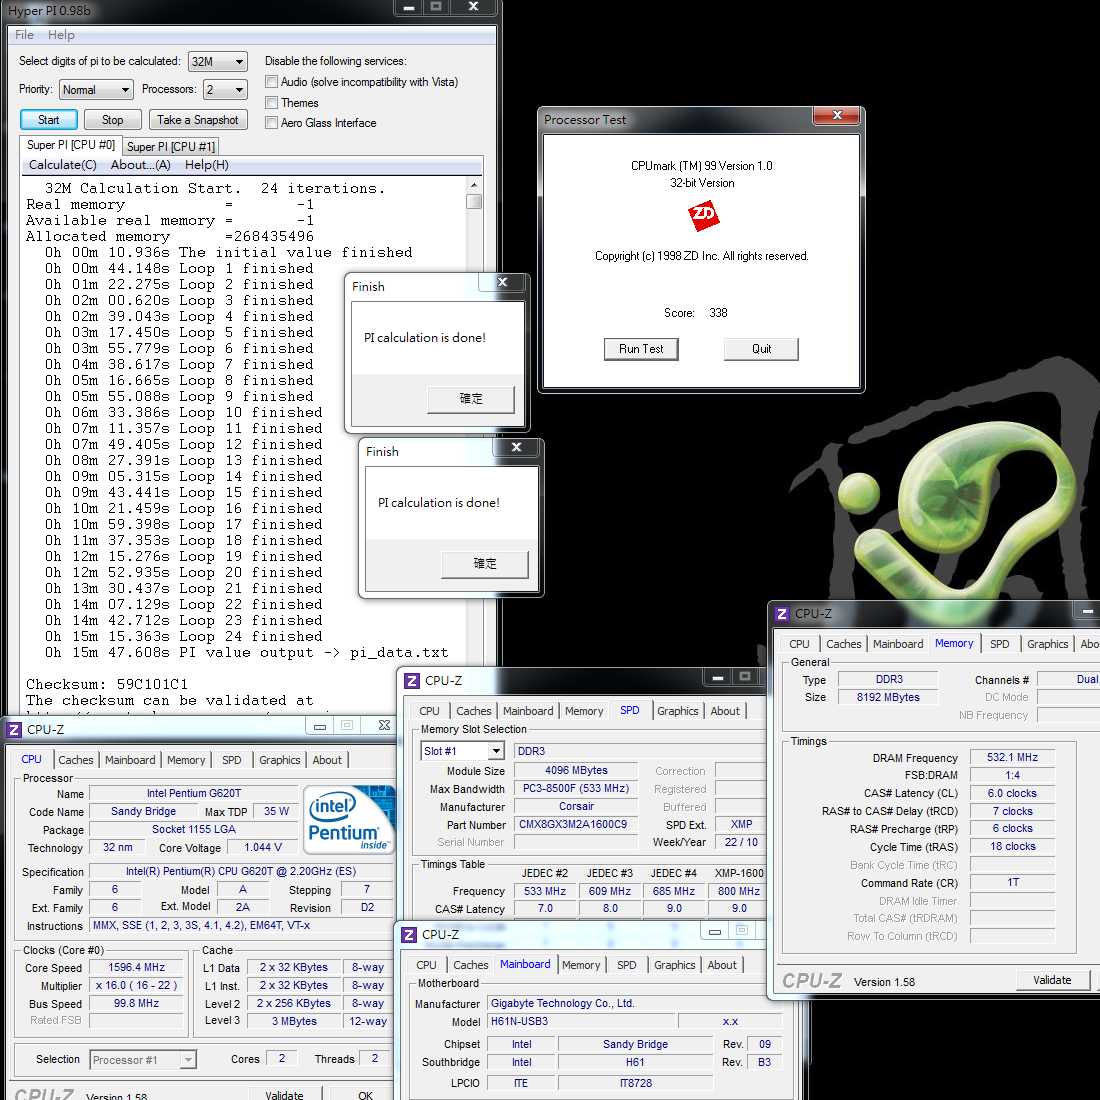Close the upper Finish dialog
The width and height of the screenshot is (1100, 1100).
pos(502,282)
